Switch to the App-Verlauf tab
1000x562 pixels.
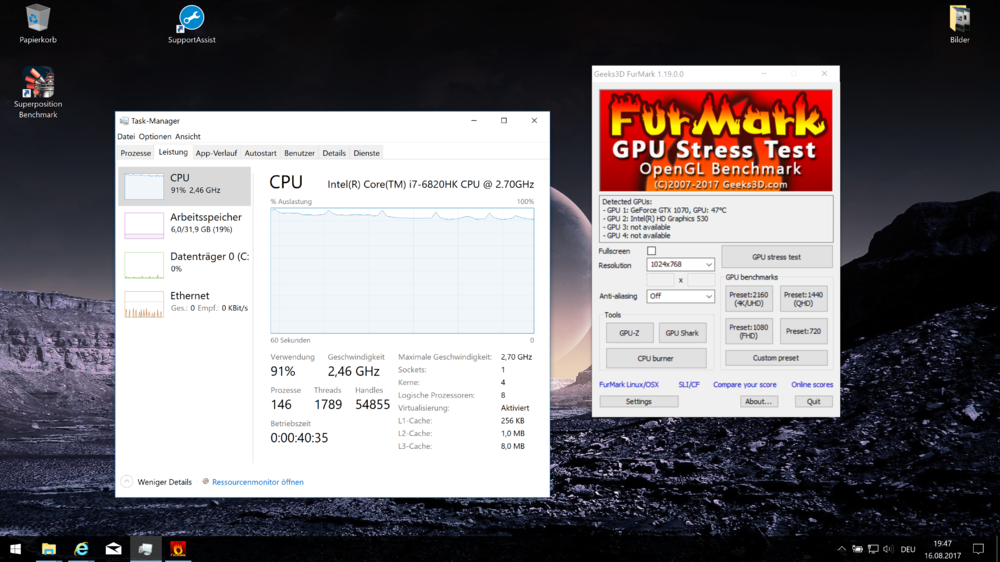[x=216, y=153]
